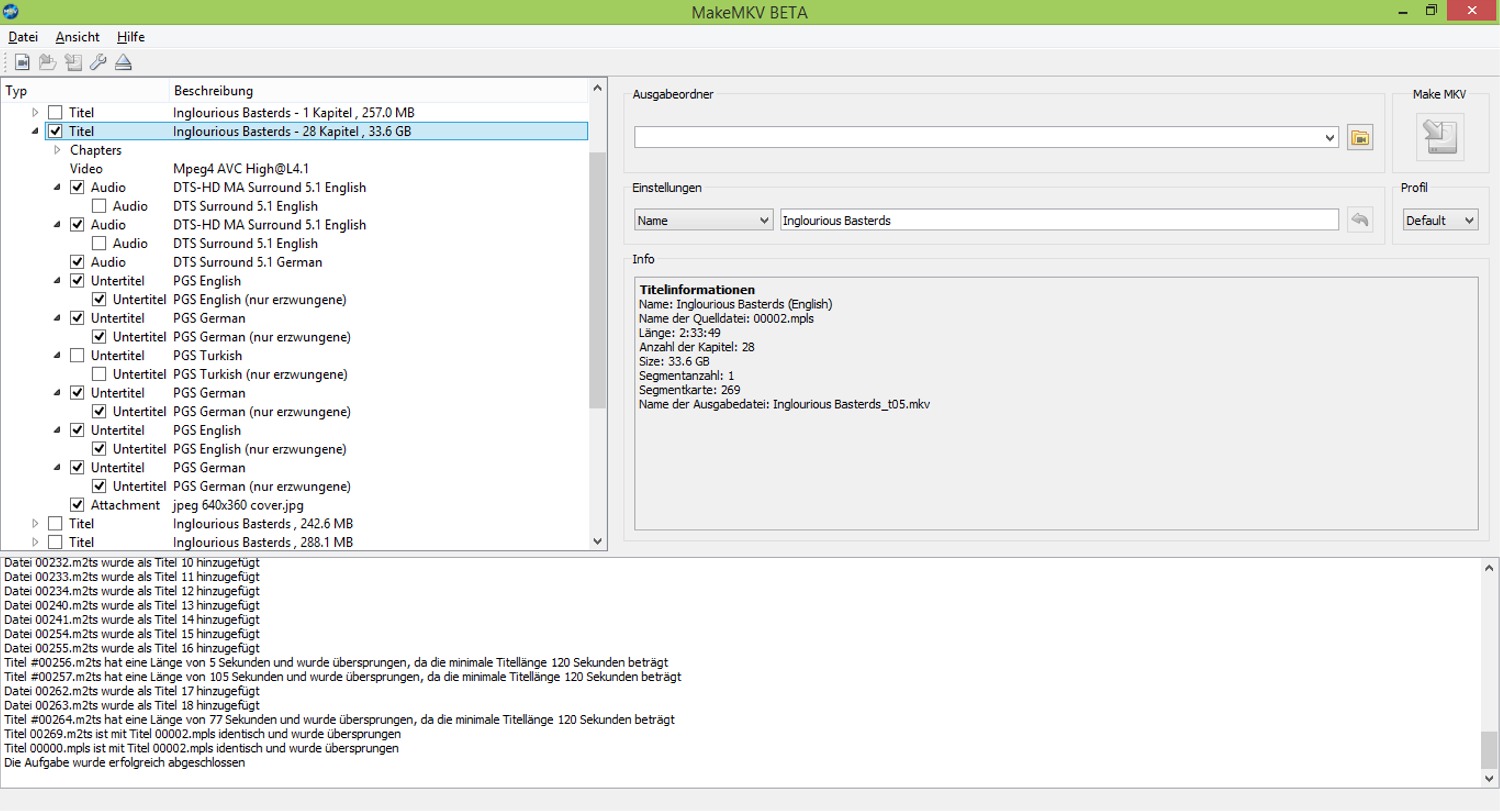Click log line 'Datei 00262.m2ts wurde als Titel 17'
This screenshot has width=1500, height=811.
click(132, 690)
